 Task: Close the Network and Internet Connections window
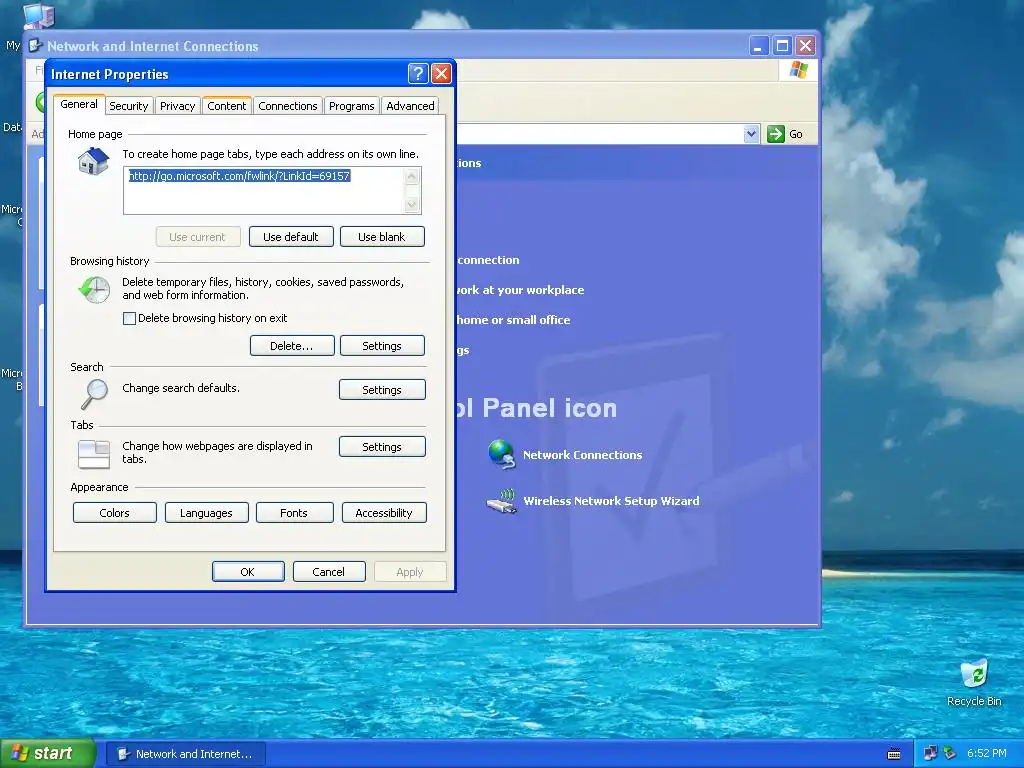click(806, 46)
